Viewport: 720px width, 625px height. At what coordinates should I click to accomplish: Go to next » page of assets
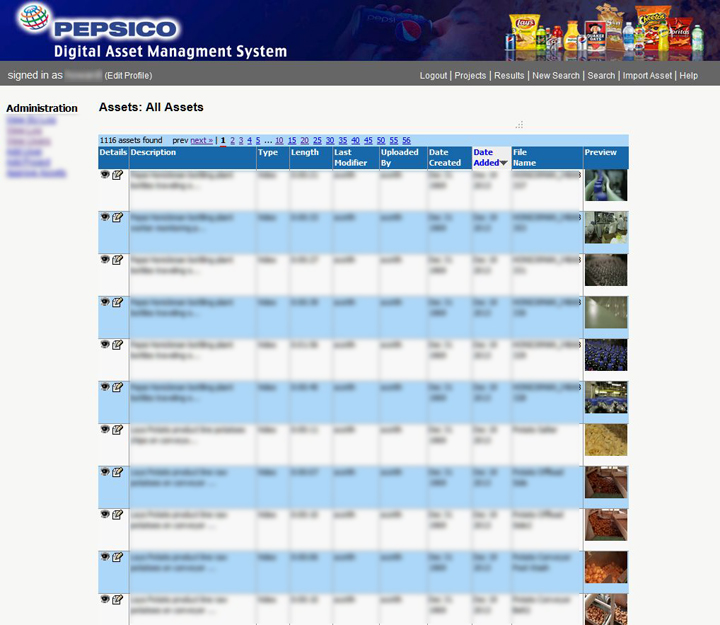pyautogui.click(x=202, y=141)
